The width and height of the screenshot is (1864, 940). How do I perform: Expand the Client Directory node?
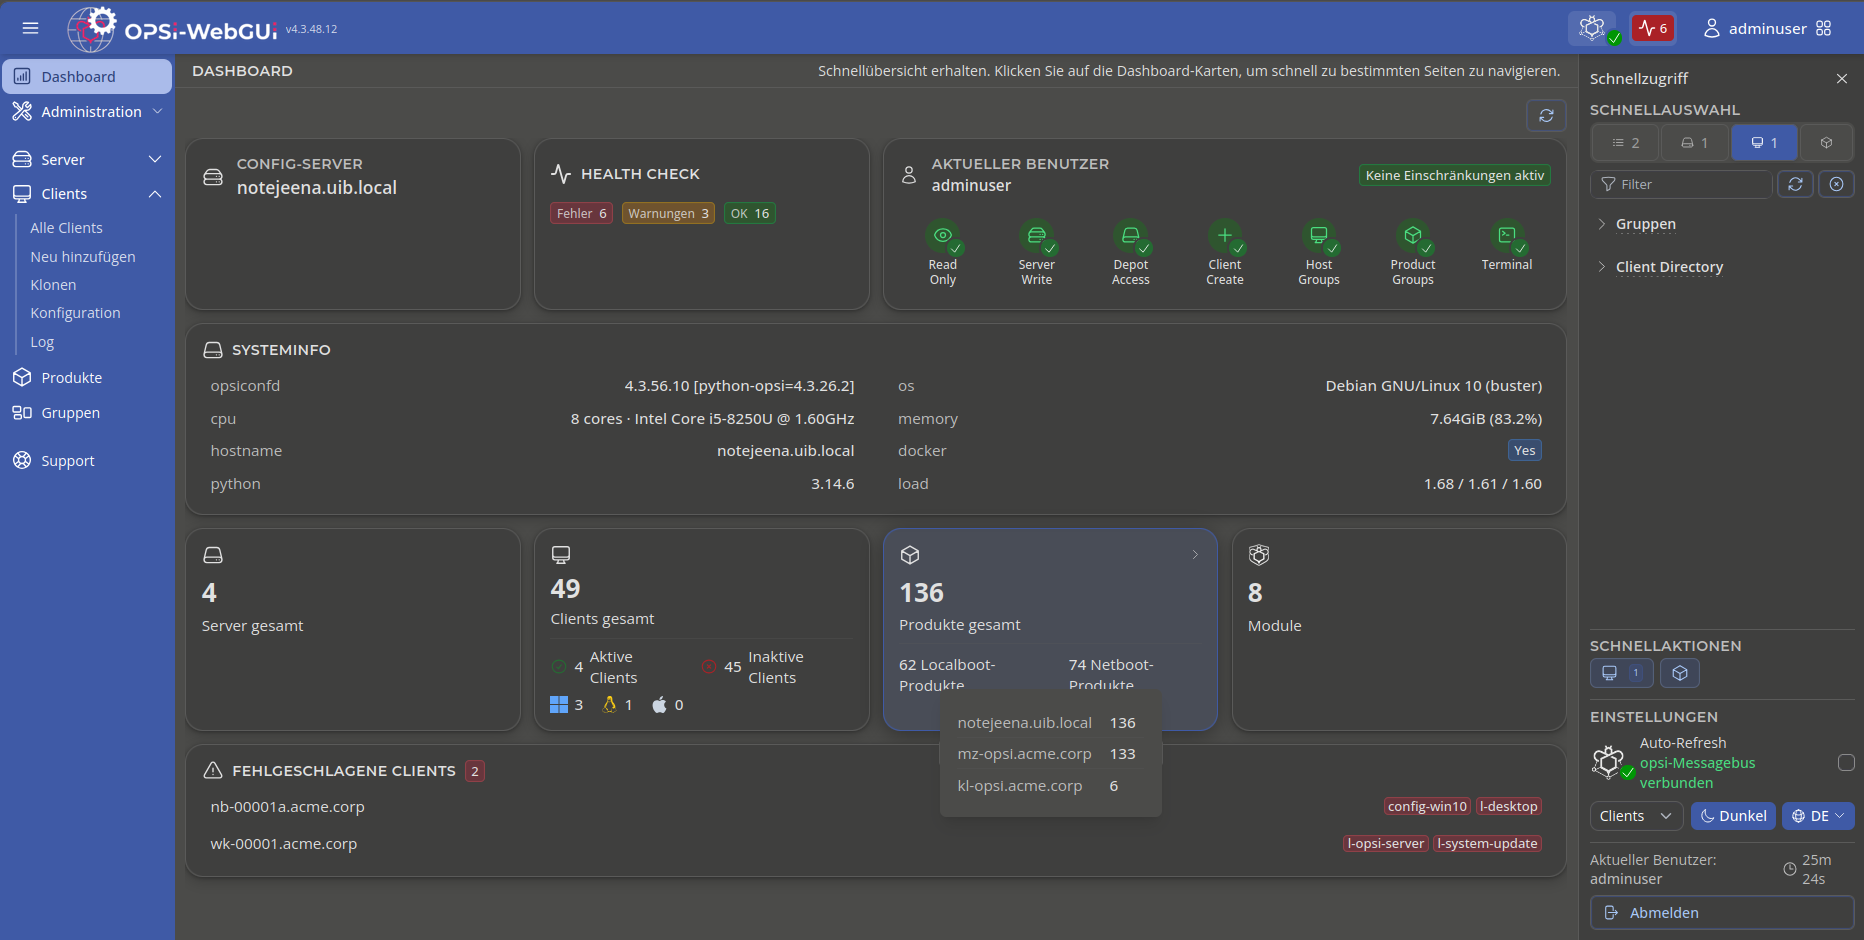(1602, 267)
